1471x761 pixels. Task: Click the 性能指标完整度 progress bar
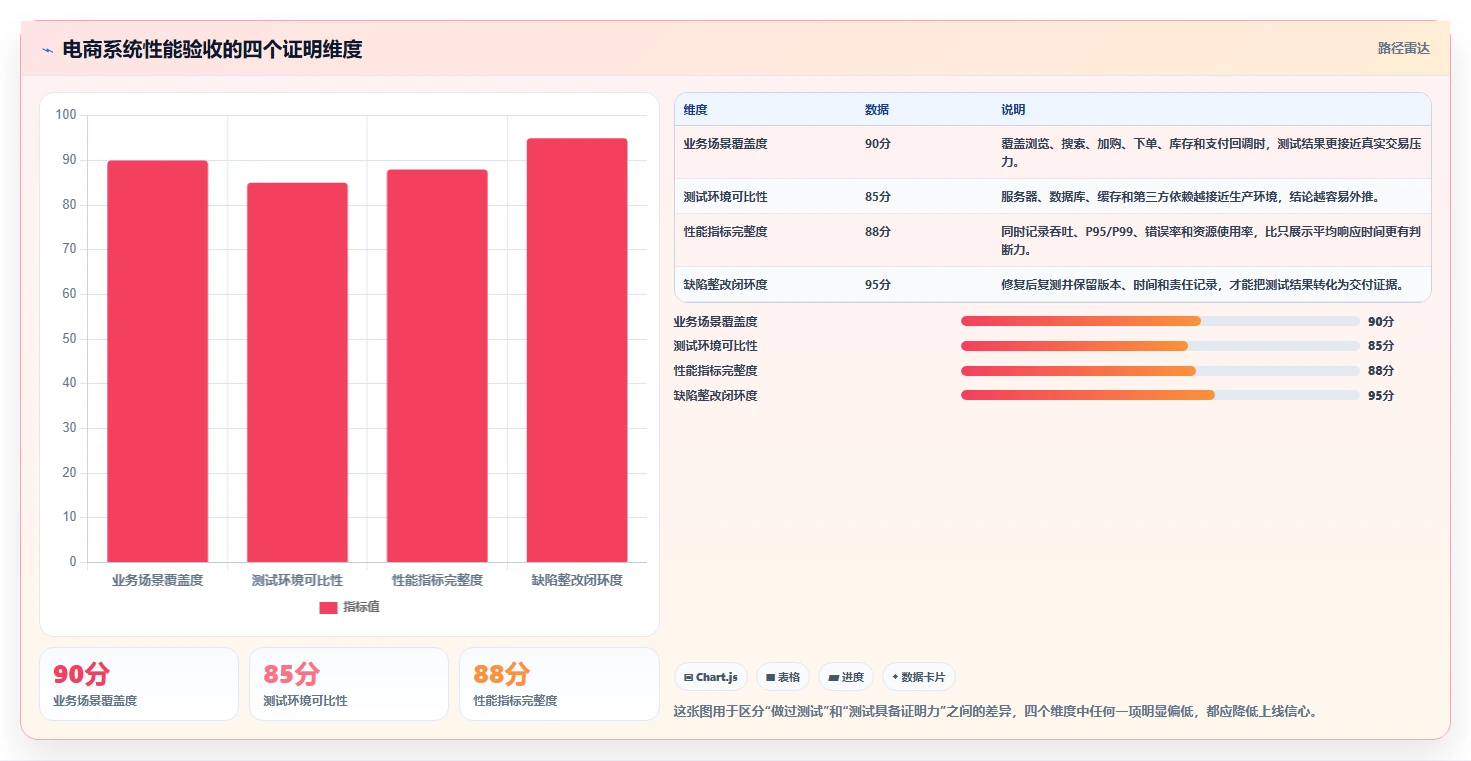(x=1160, y=371)
